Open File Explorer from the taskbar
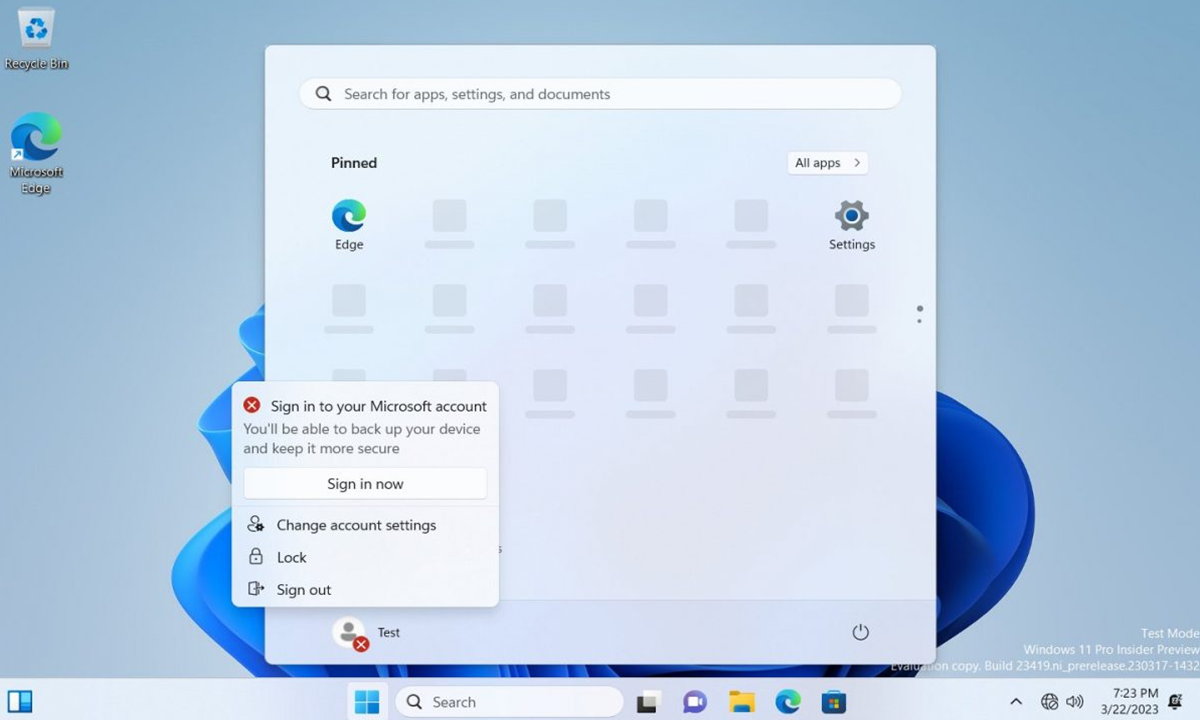This screenshot has height=720, width=1200. [741, 702]
